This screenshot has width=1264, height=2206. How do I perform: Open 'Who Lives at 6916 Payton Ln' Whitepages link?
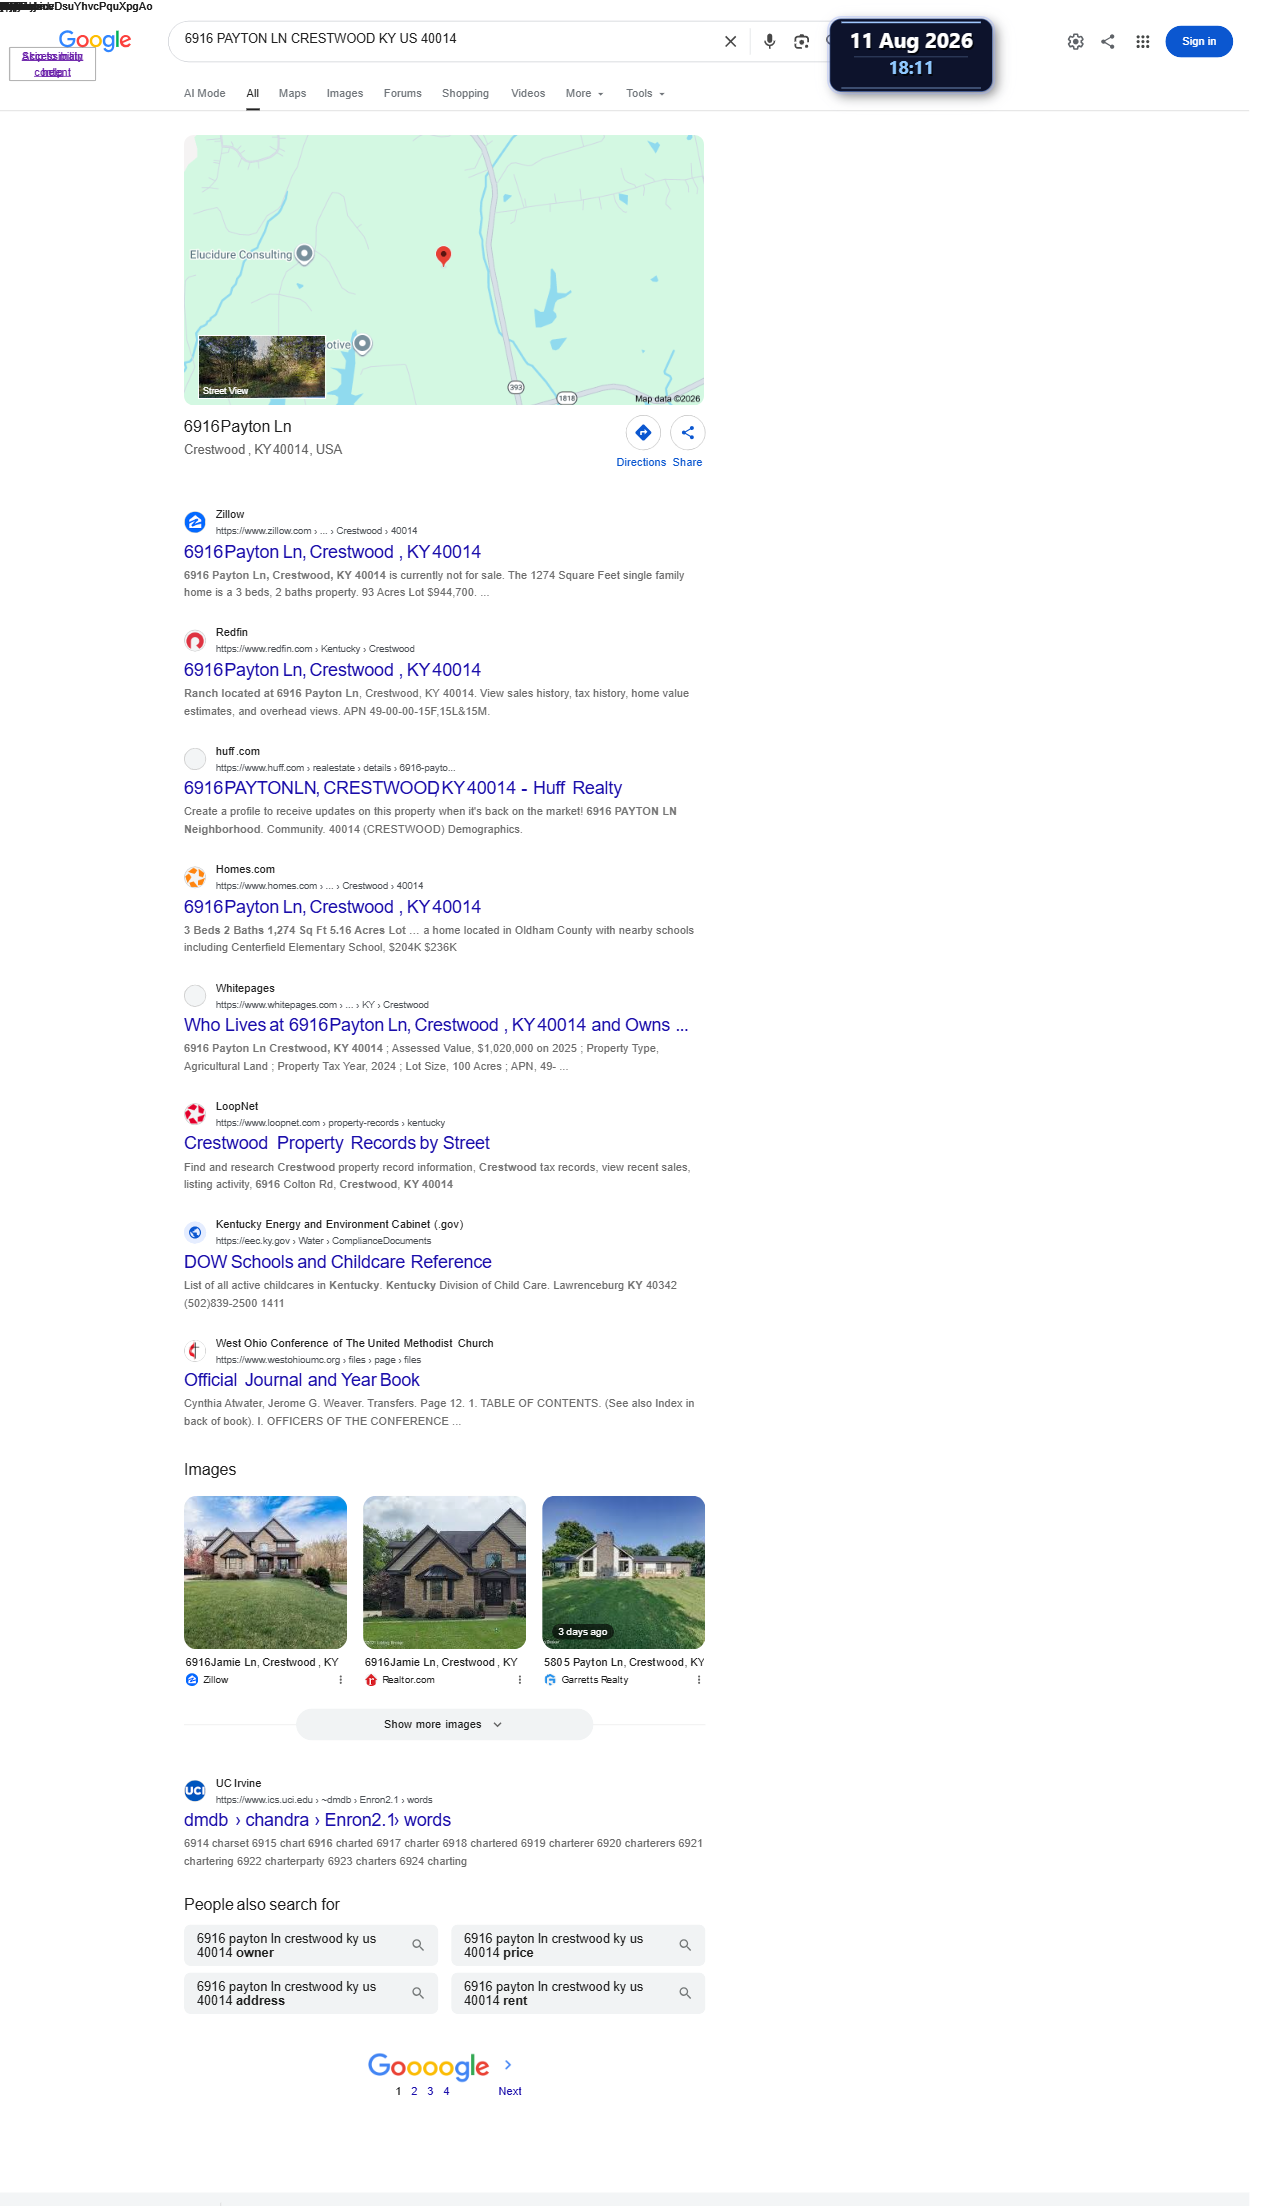click(x=436, y=1025)
